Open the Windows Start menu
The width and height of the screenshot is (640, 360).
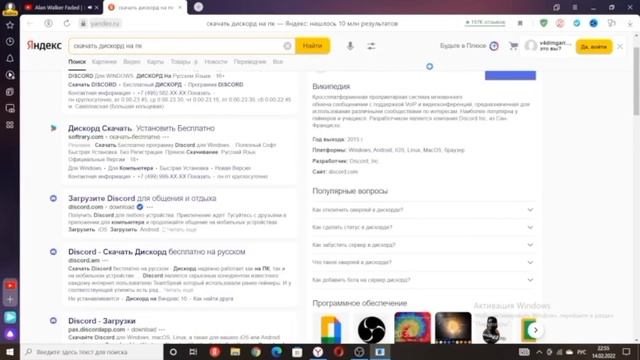click(x=10, y=352)
